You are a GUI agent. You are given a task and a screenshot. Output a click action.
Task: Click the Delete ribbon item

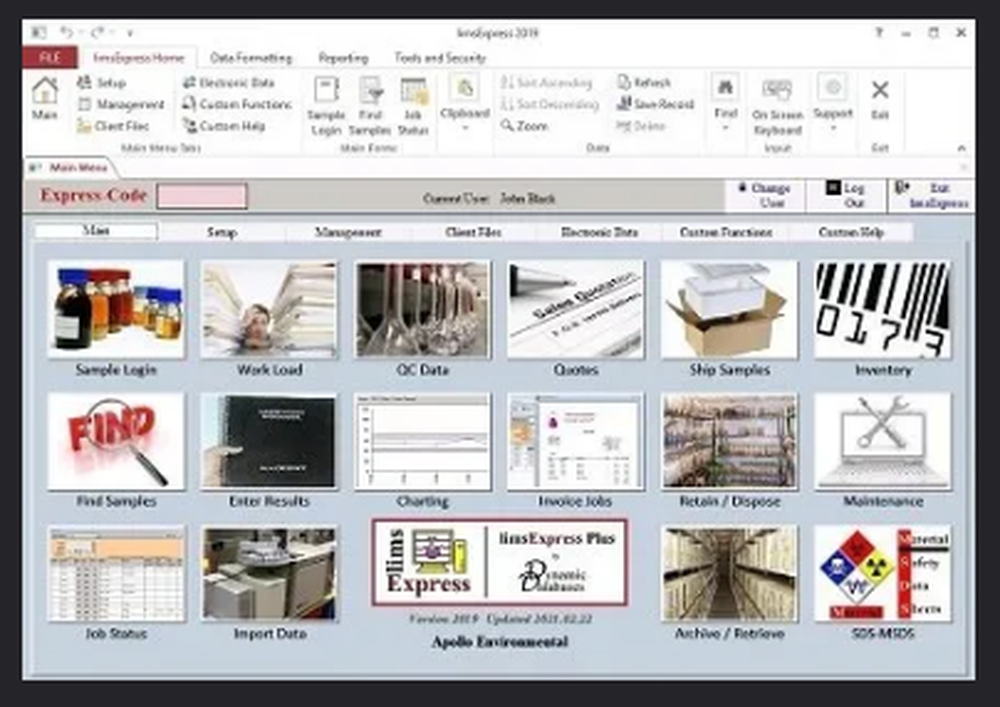coord(641,126)
